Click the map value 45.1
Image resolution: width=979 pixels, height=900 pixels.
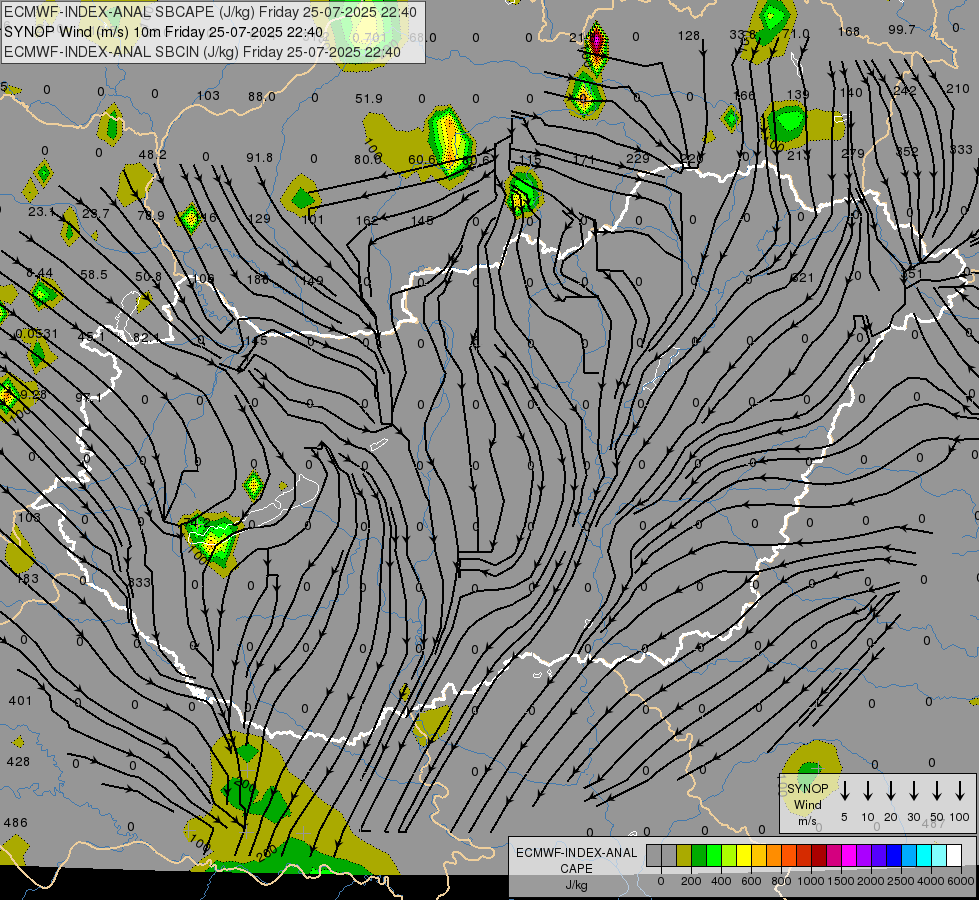pos(91,337)
